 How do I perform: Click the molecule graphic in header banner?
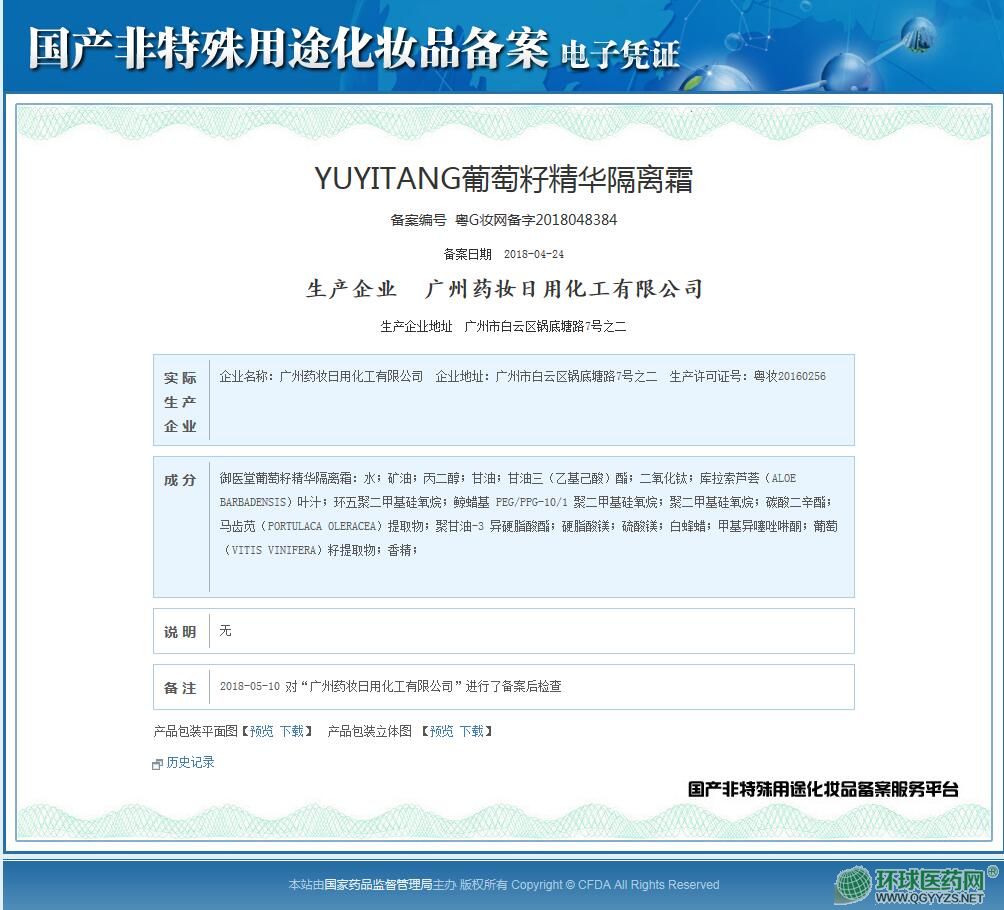coord(860,50)
